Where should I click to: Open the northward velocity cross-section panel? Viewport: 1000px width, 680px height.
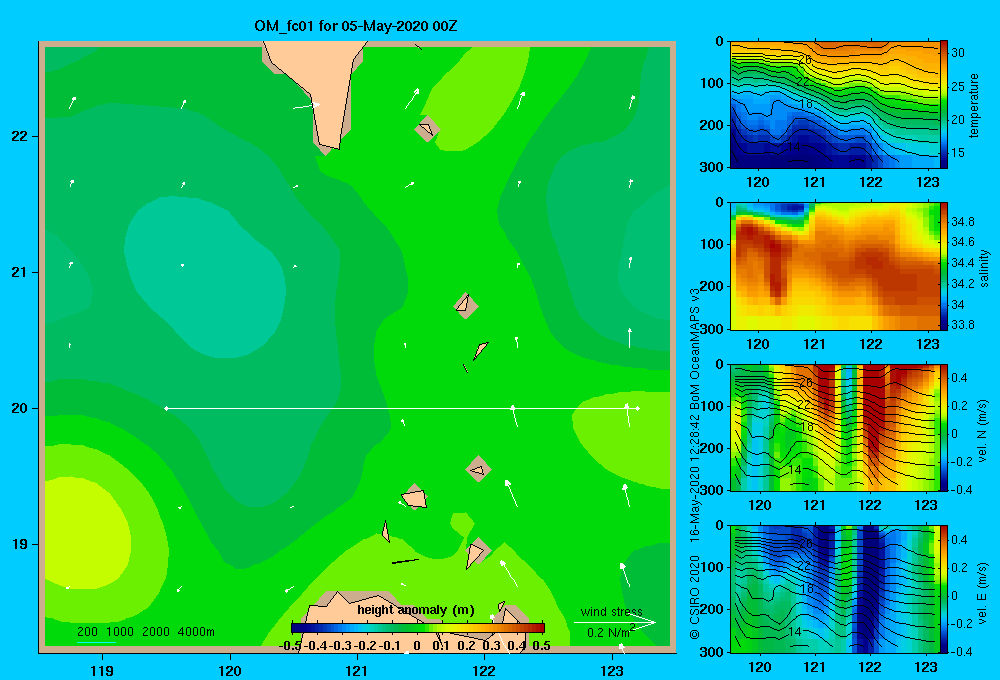[x=834, y=427]
